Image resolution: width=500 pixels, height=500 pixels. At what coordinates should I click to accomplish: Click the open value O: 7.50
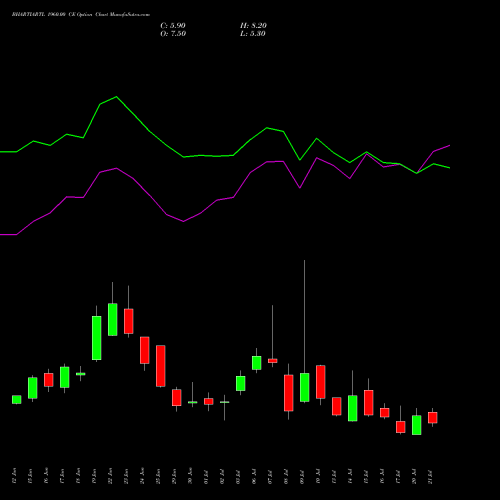(173, 34)
